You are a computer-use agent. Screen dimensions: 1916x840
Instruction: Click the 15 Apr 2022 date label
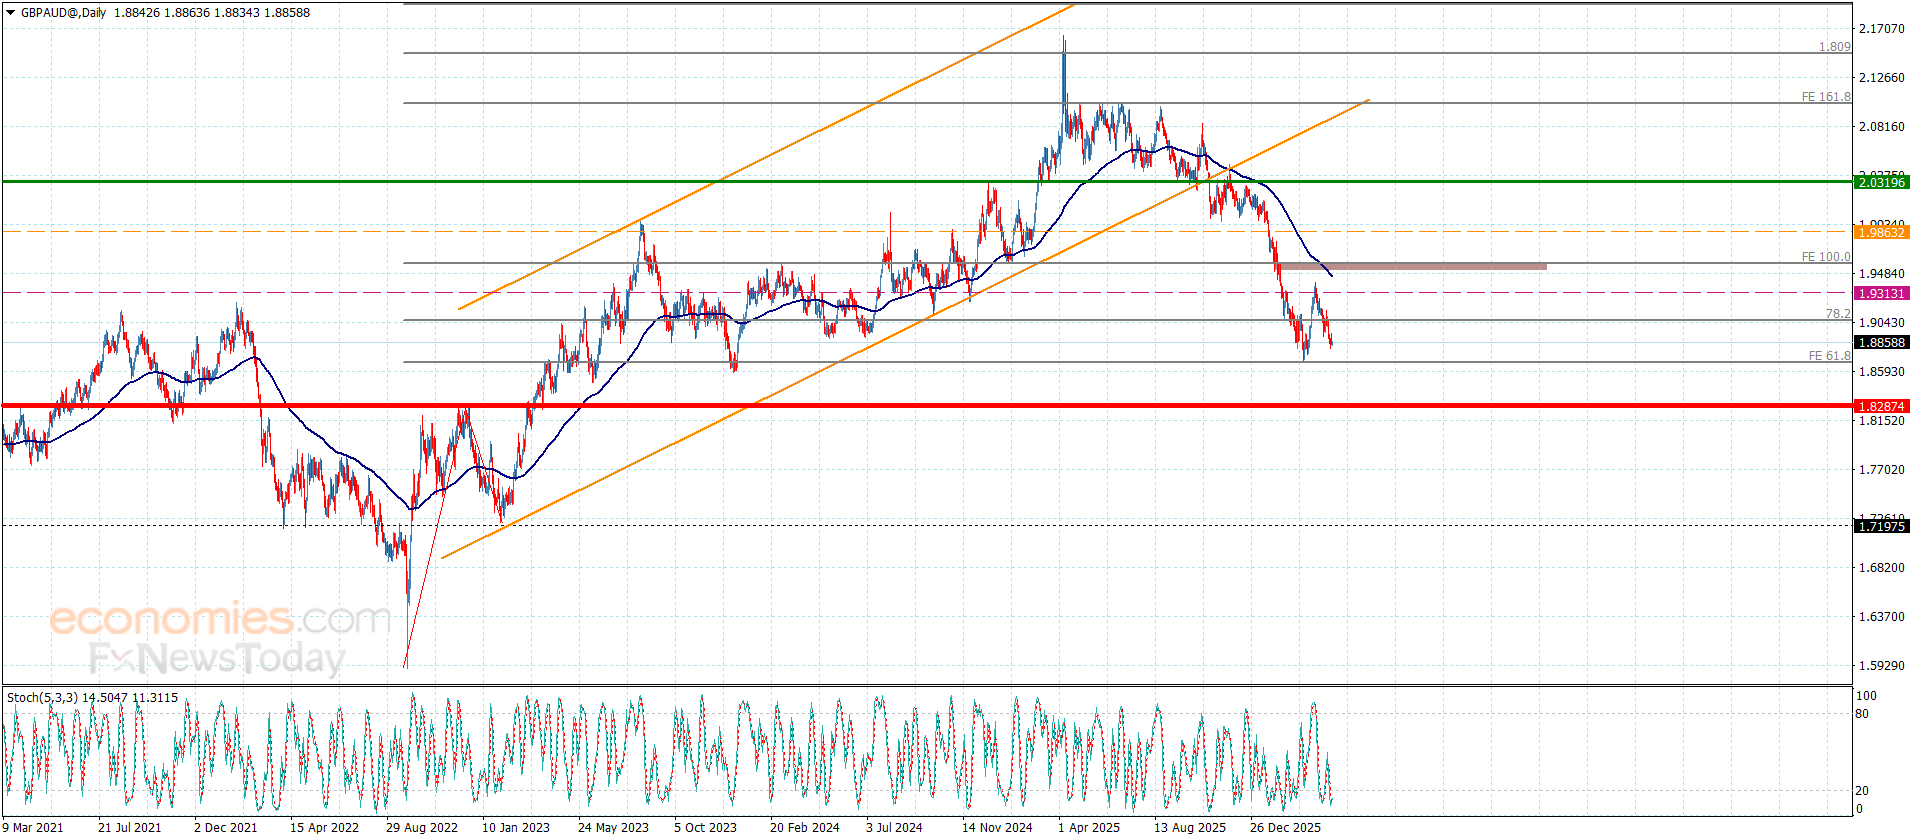click(x=324, y=827)
